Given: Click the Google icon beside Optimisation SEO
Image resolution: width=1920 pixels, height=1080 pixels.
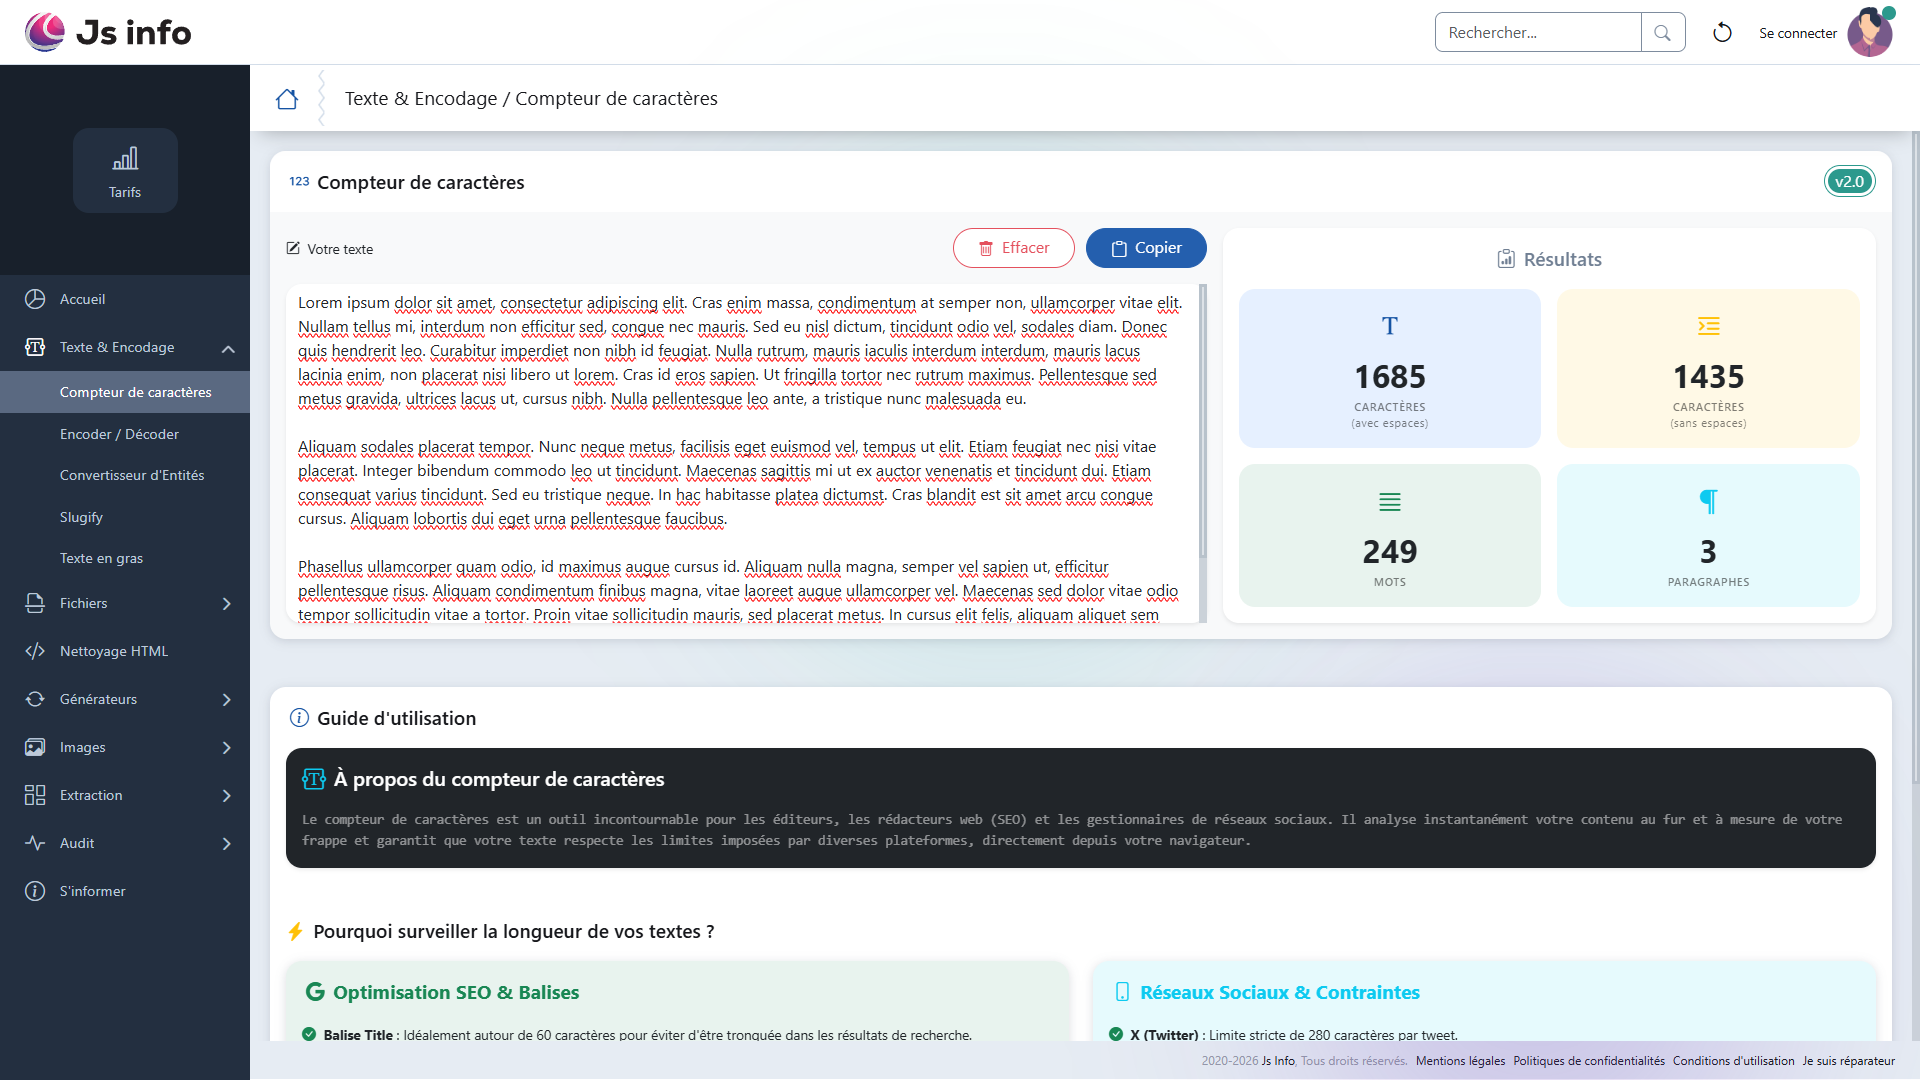Looking at the screenshot, I should point(315,992).
